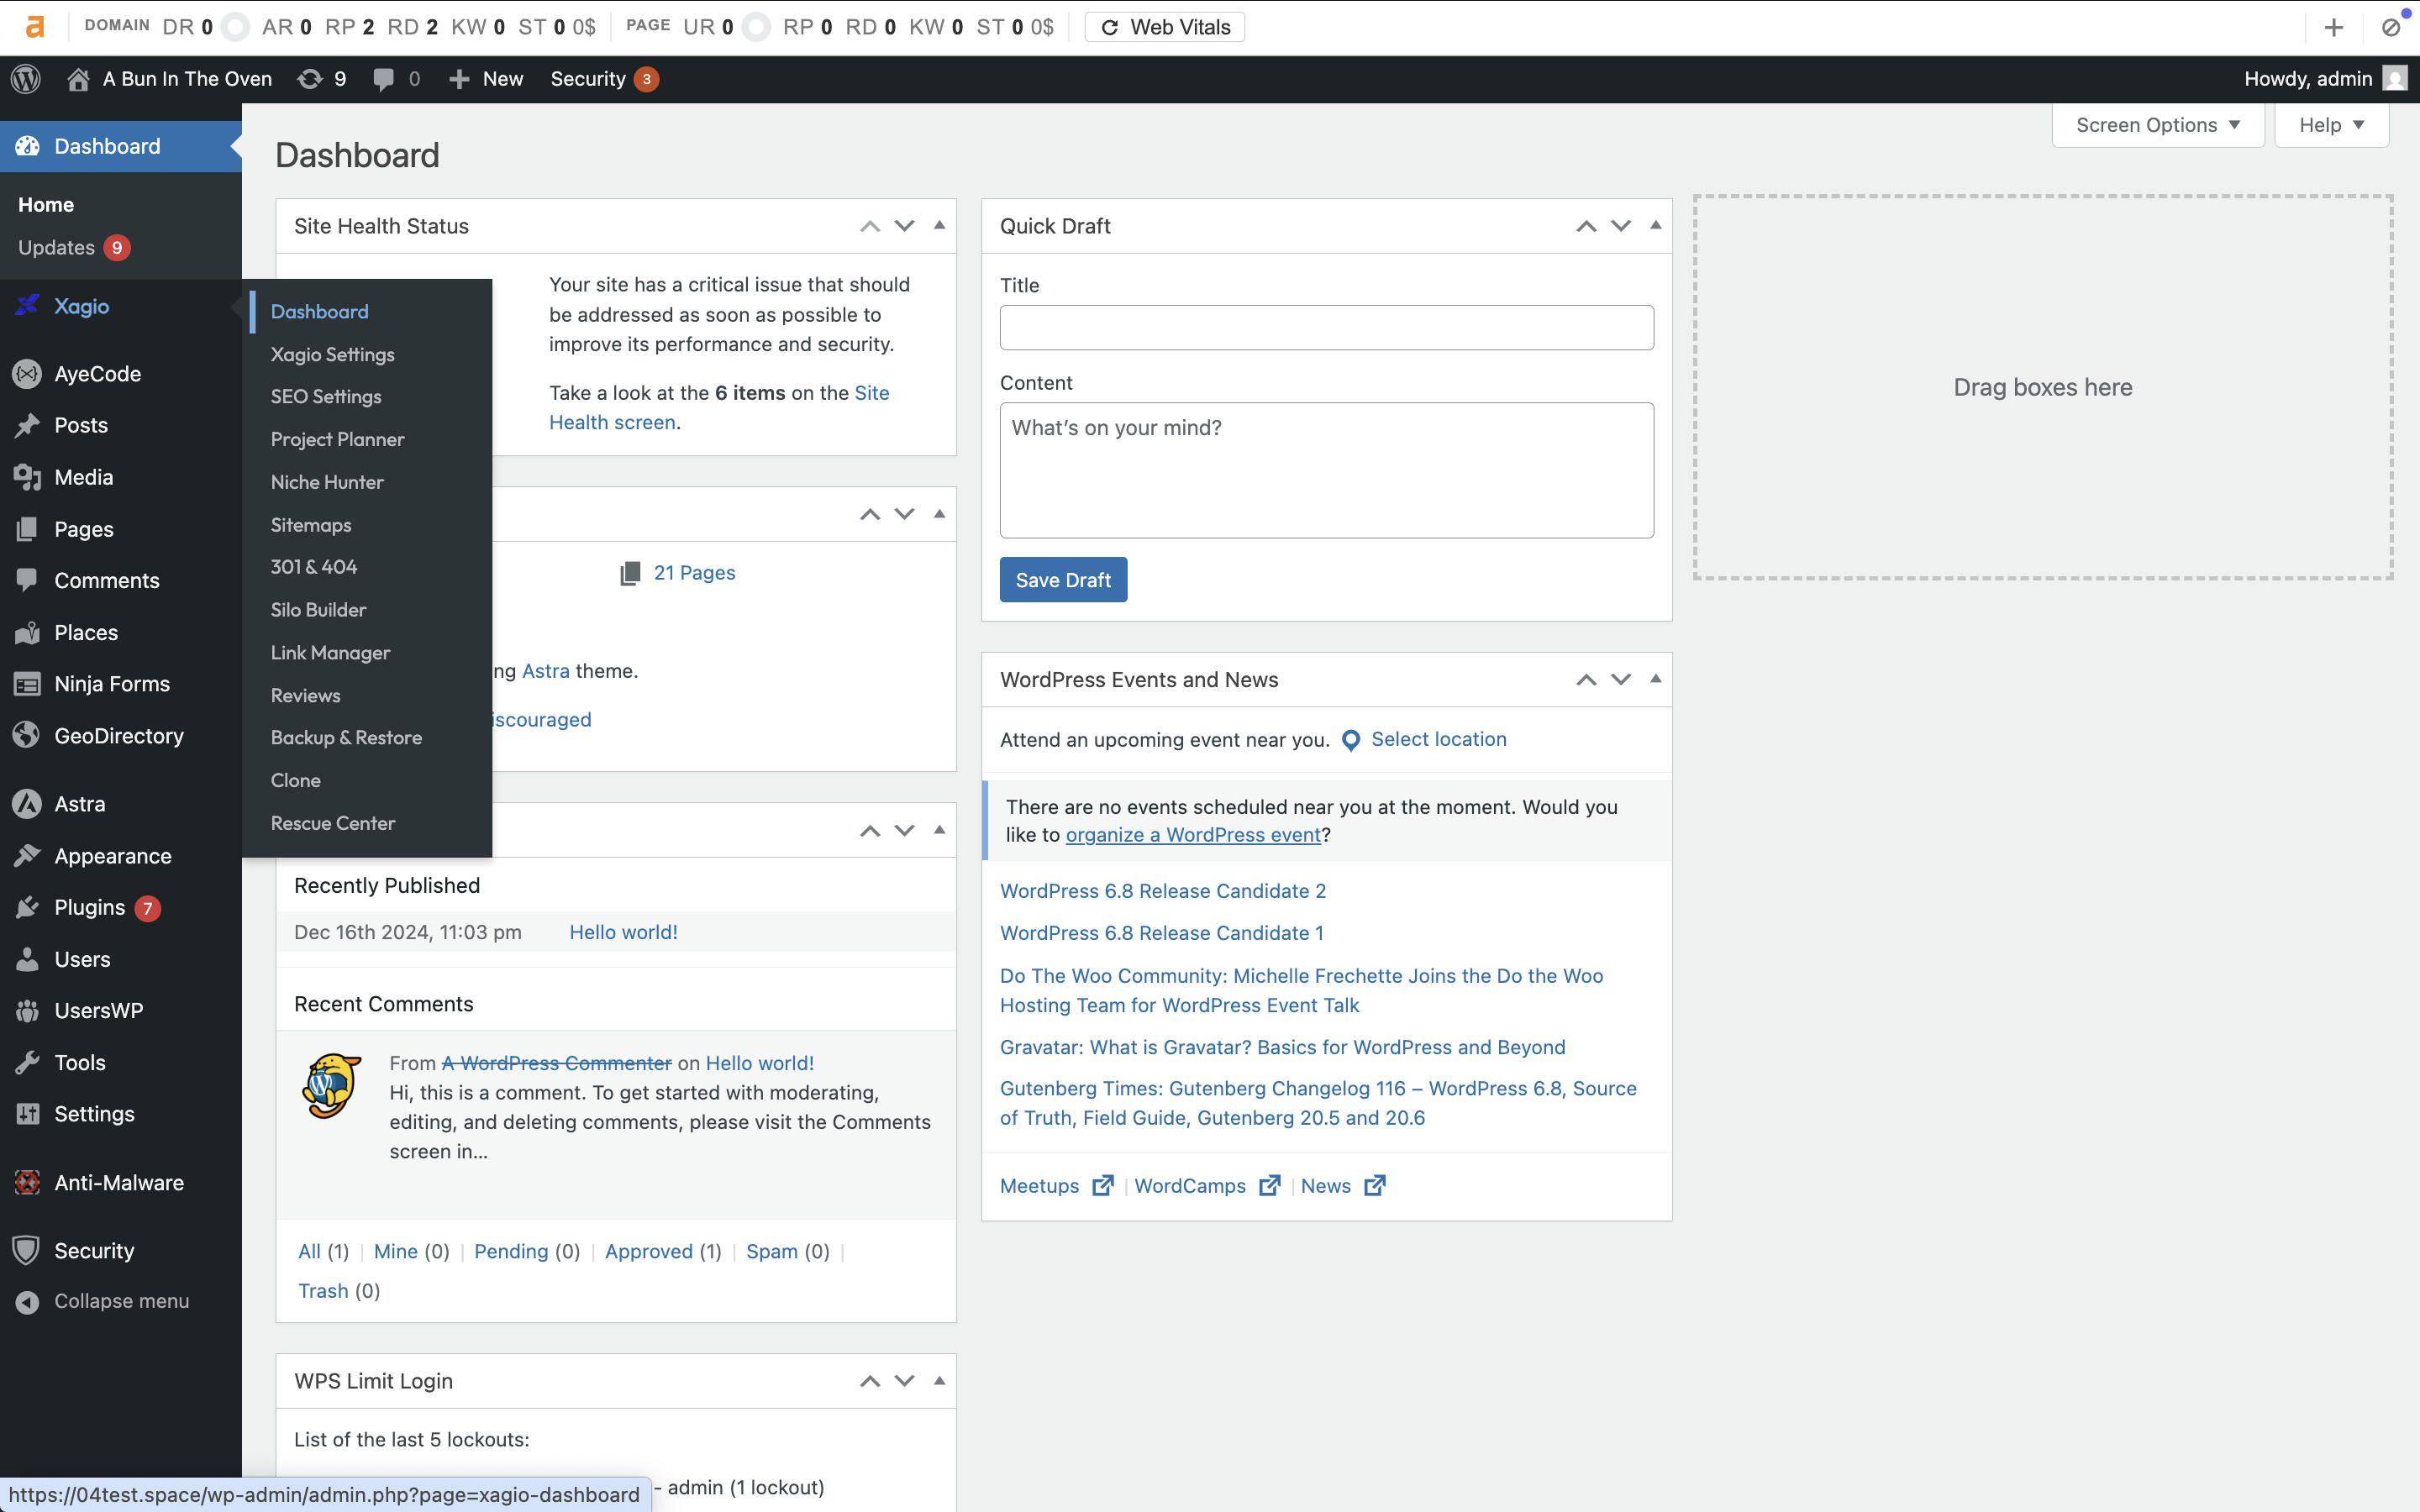The height and width of the screenshot is (1512, 2420).
Task: Click the Anti-Malware sidebar icon
Action: pos(27,1183)
